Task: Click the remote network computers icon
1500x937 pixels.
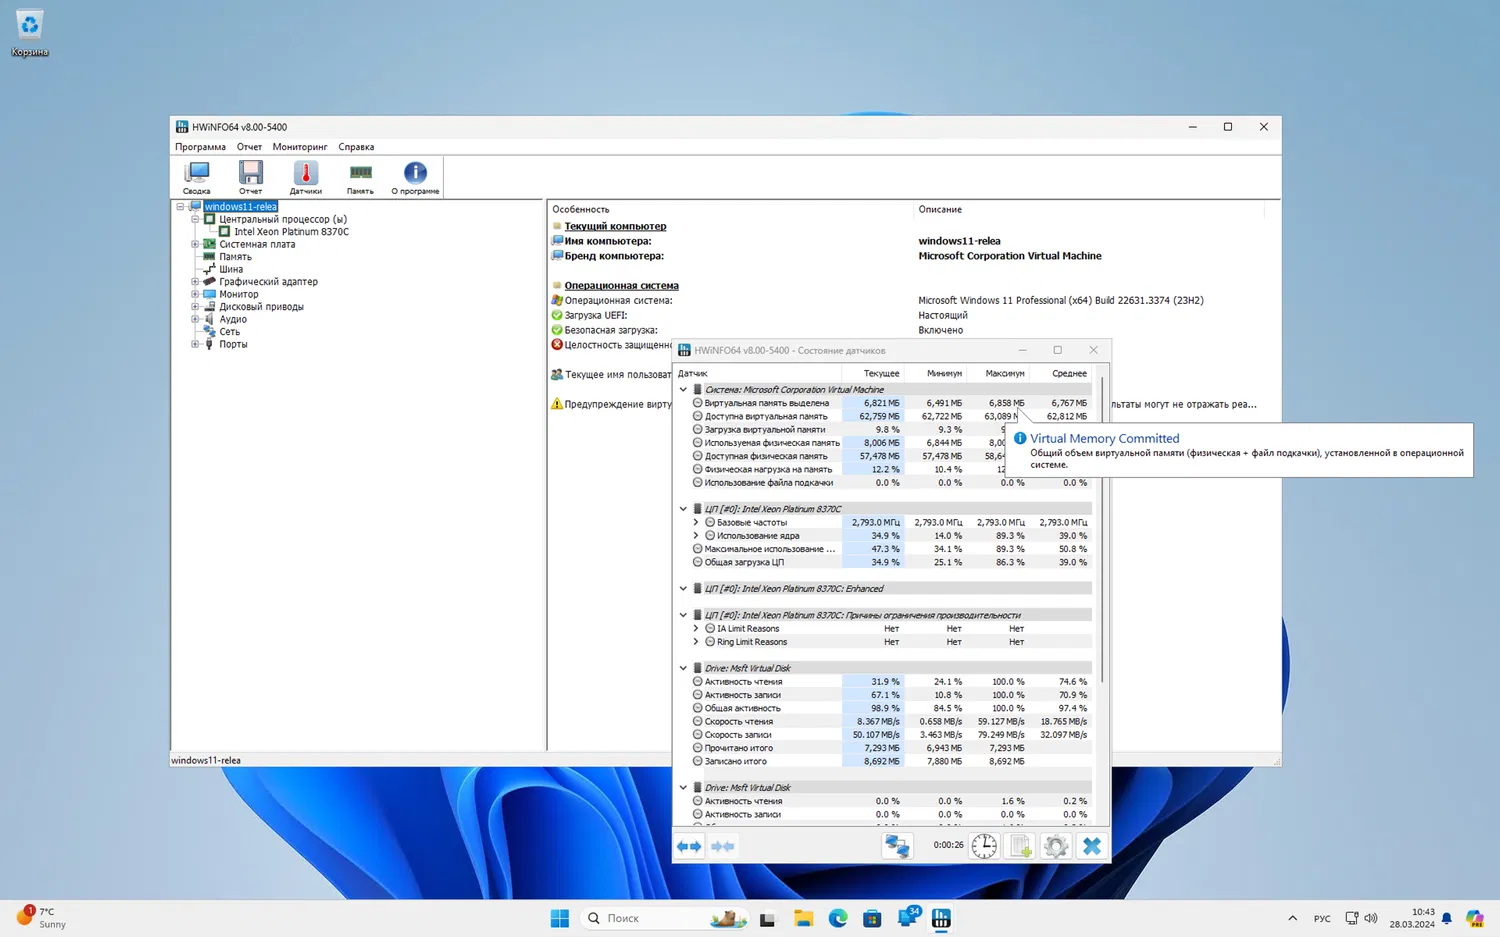Action: (897, 846)
